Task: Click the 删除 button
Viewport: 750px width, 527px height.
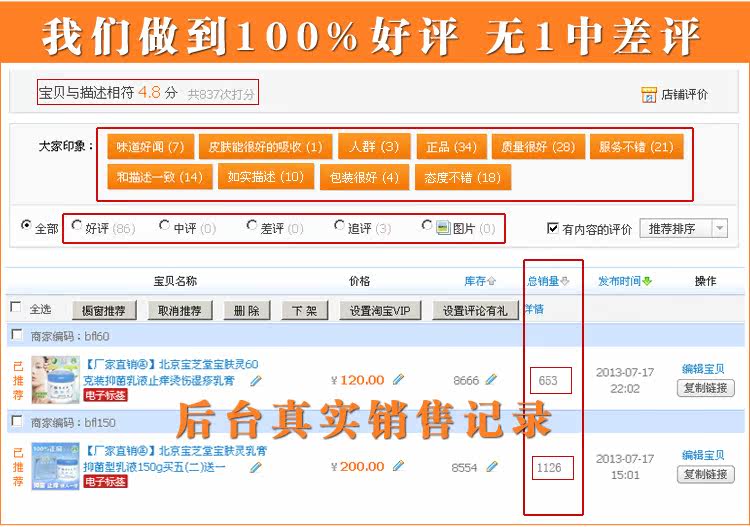Action: click(247, 310)
